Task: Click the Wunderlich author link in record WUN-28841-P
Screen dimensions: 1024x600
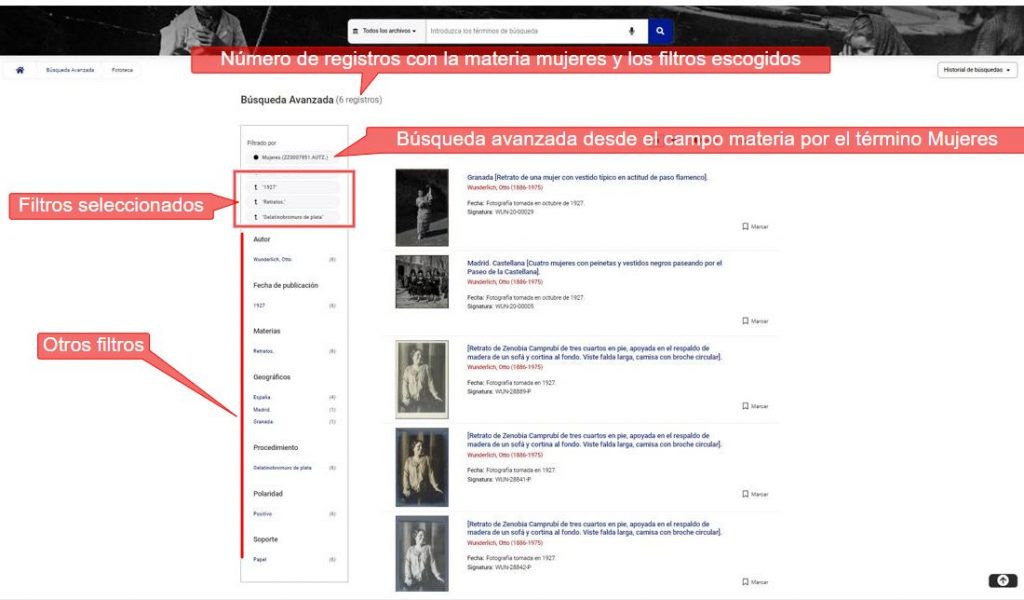Action: click(505, 455)
